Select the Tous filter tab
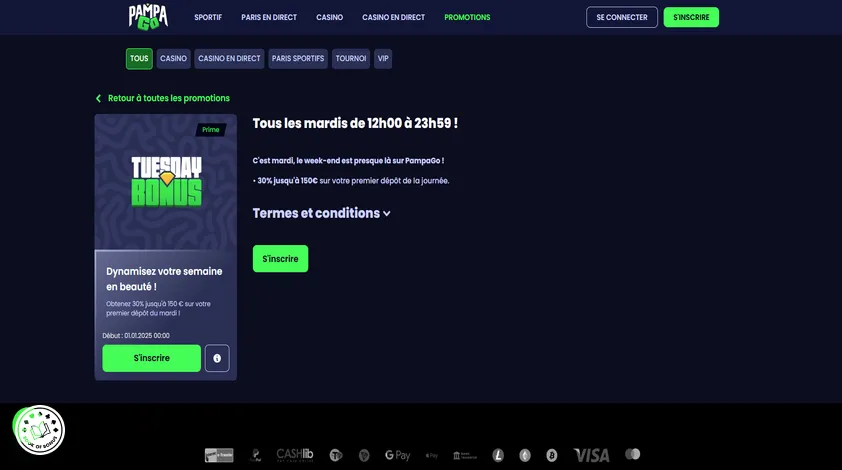The width and height of the screenshot is (842, 470). point(139,59)
